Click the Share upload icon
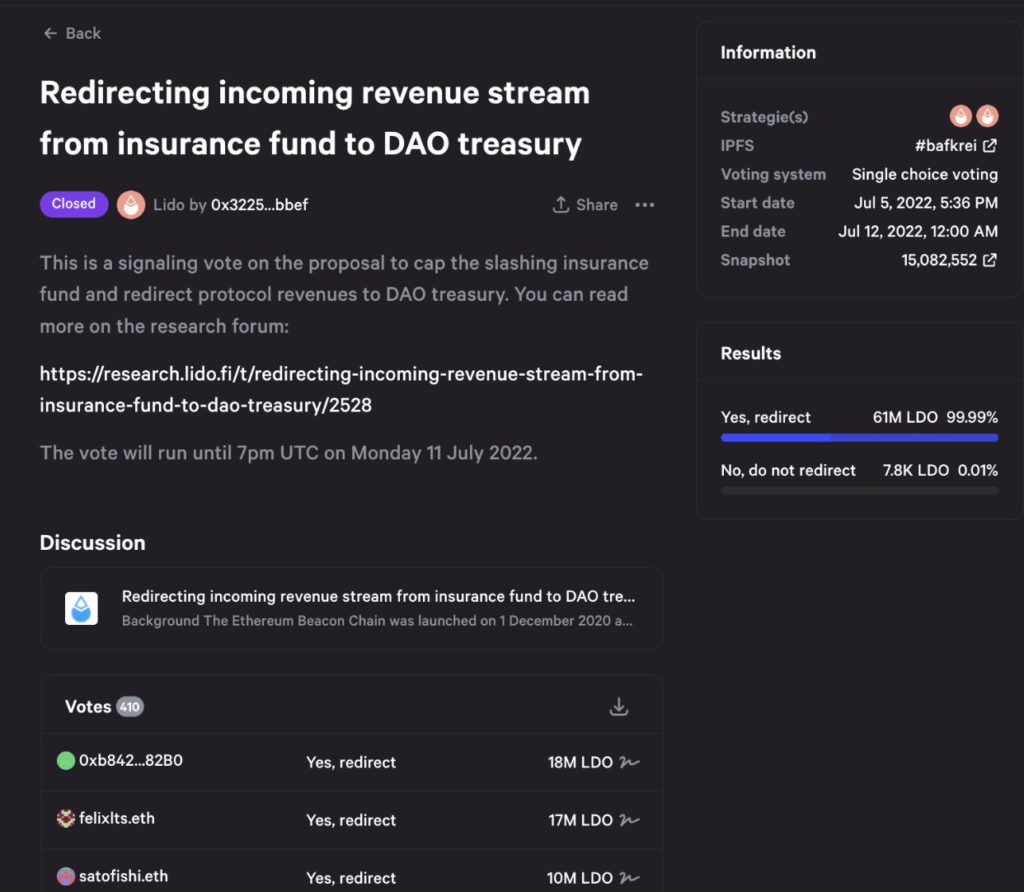 (560, 204)
